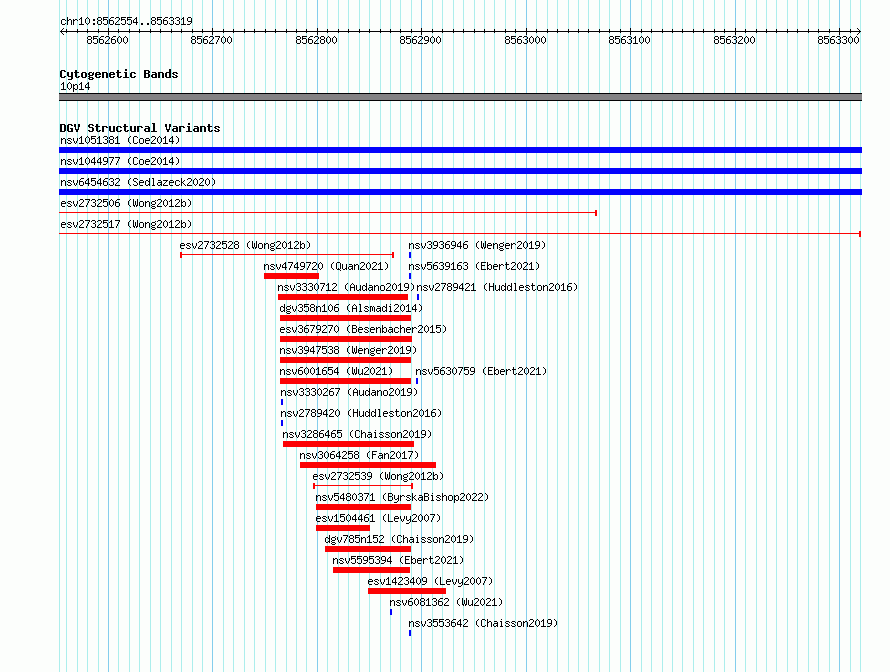The image size is (890, 672).
Task: Click the blue bar for nsv1051381
Action: coord(460,150)
